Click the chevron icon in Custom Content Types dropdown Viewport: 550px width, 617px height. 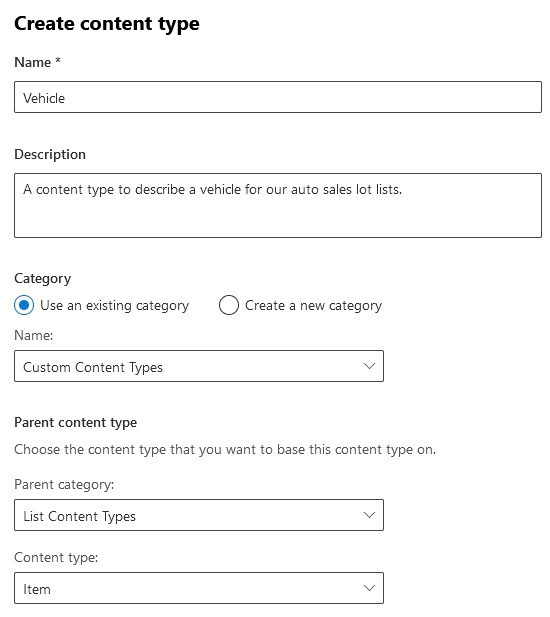click(x=369, y=366)
